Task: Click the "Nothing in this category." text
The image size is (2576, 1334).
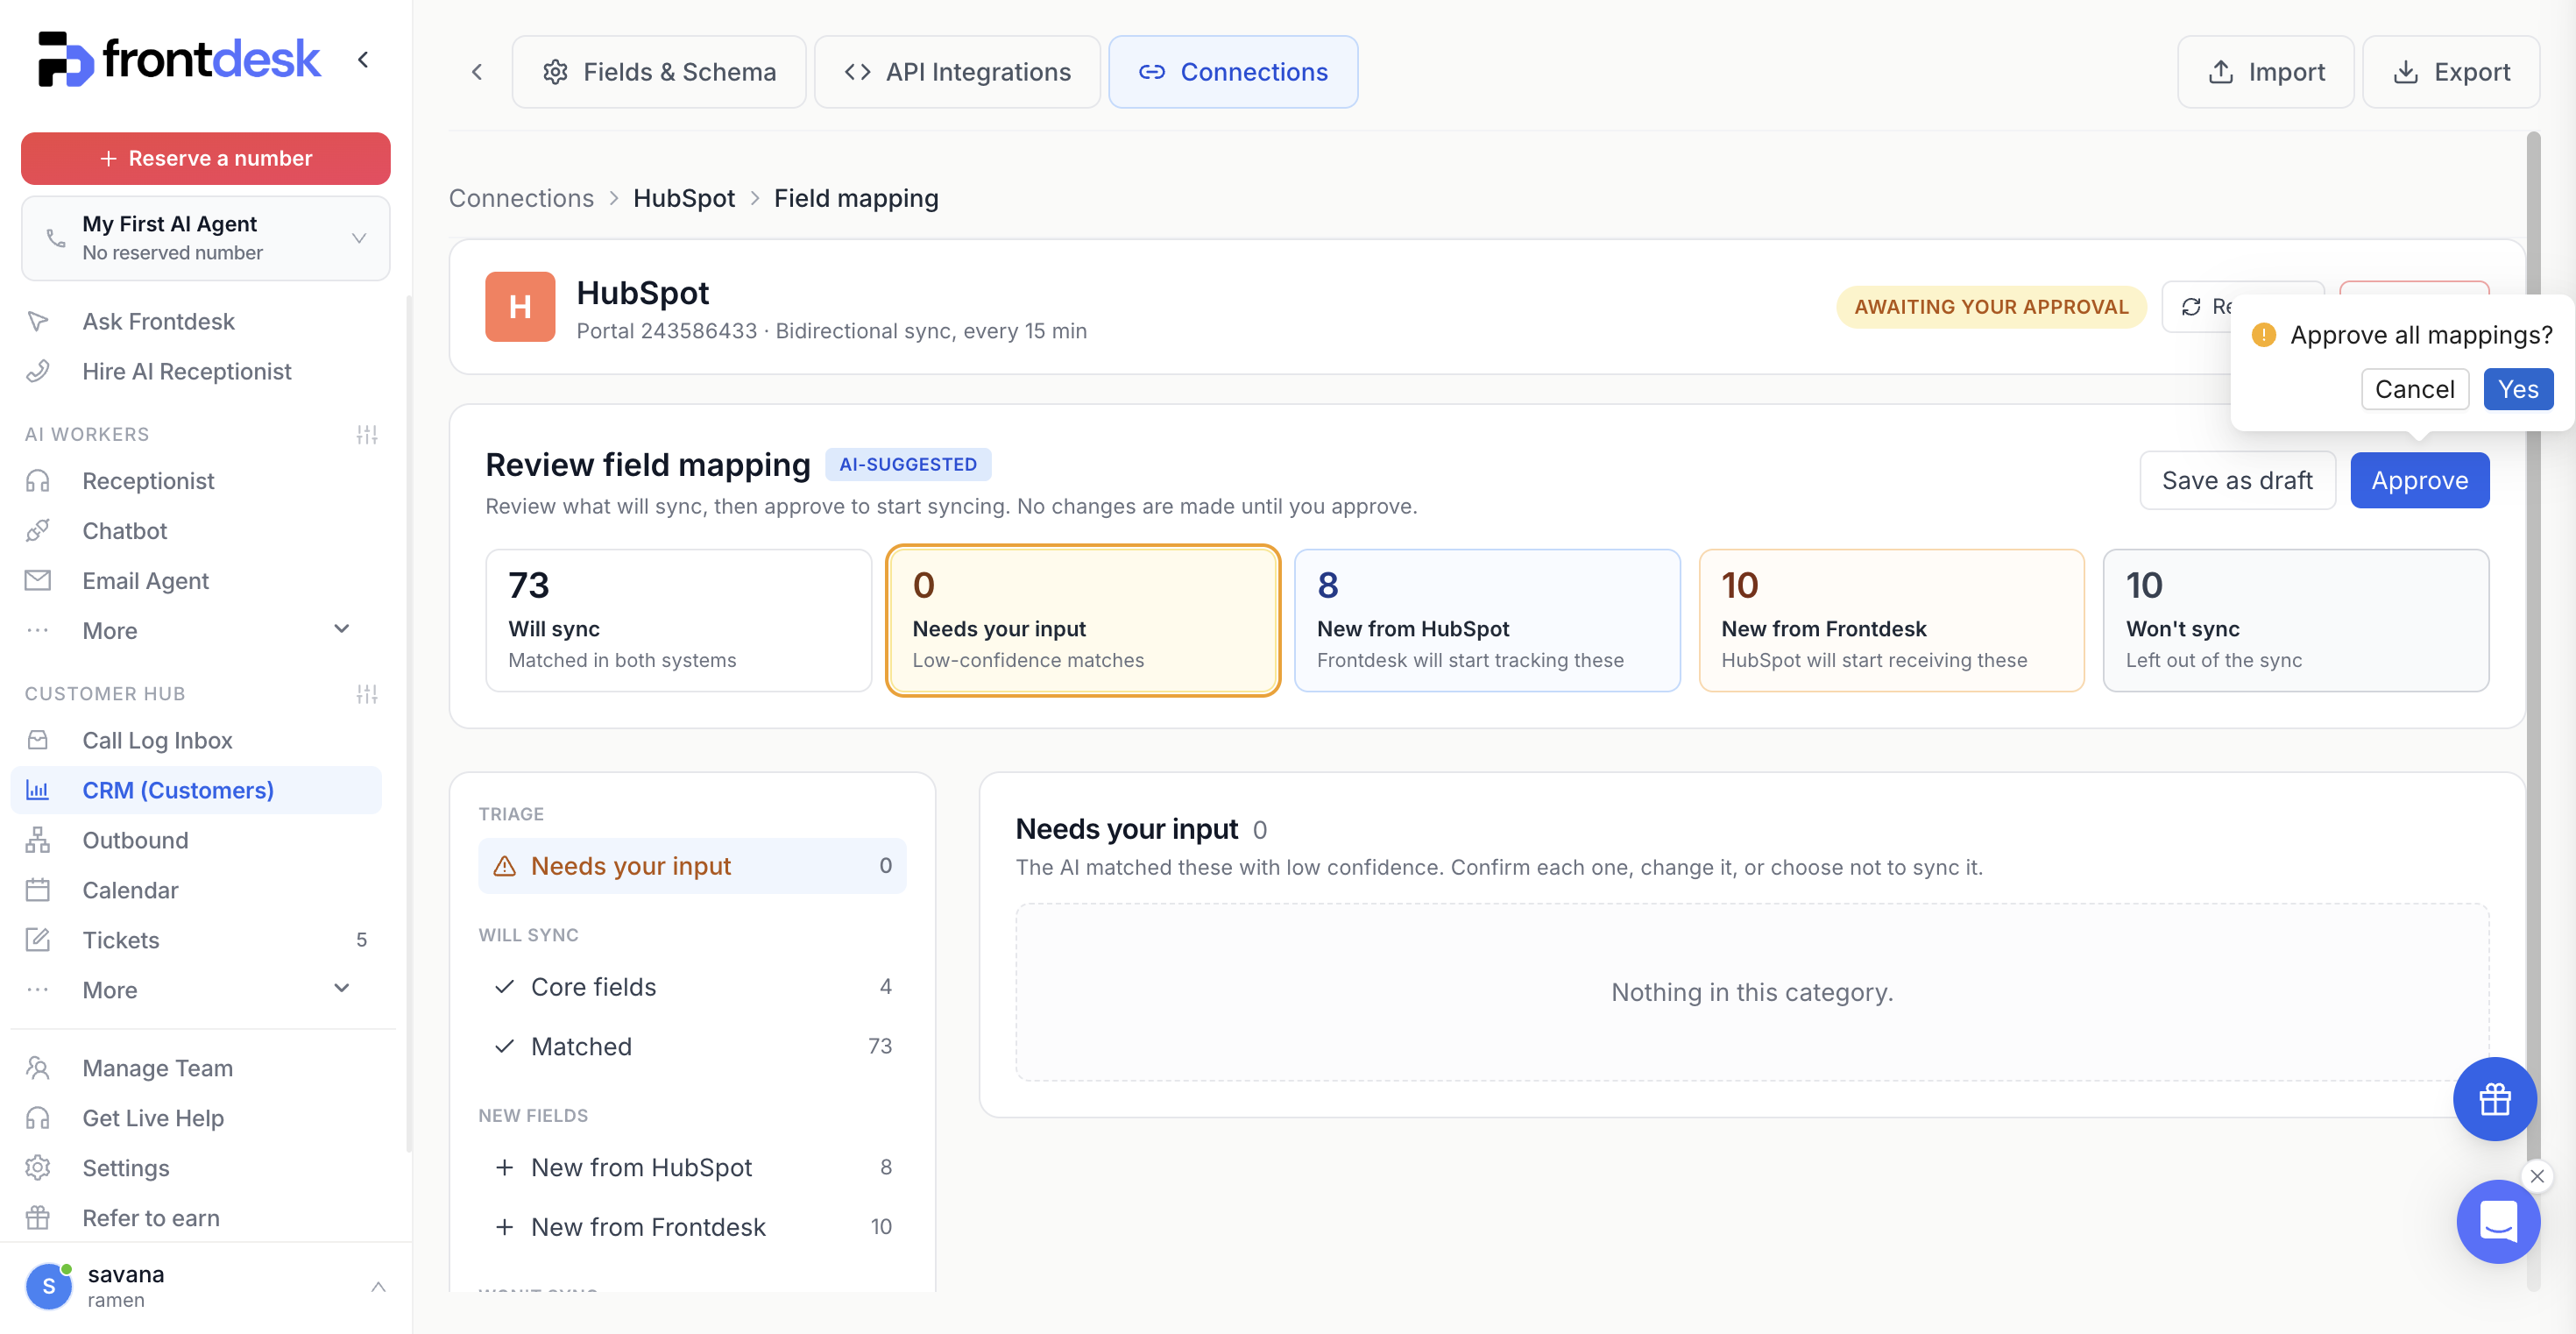Action: (1752, 992)
